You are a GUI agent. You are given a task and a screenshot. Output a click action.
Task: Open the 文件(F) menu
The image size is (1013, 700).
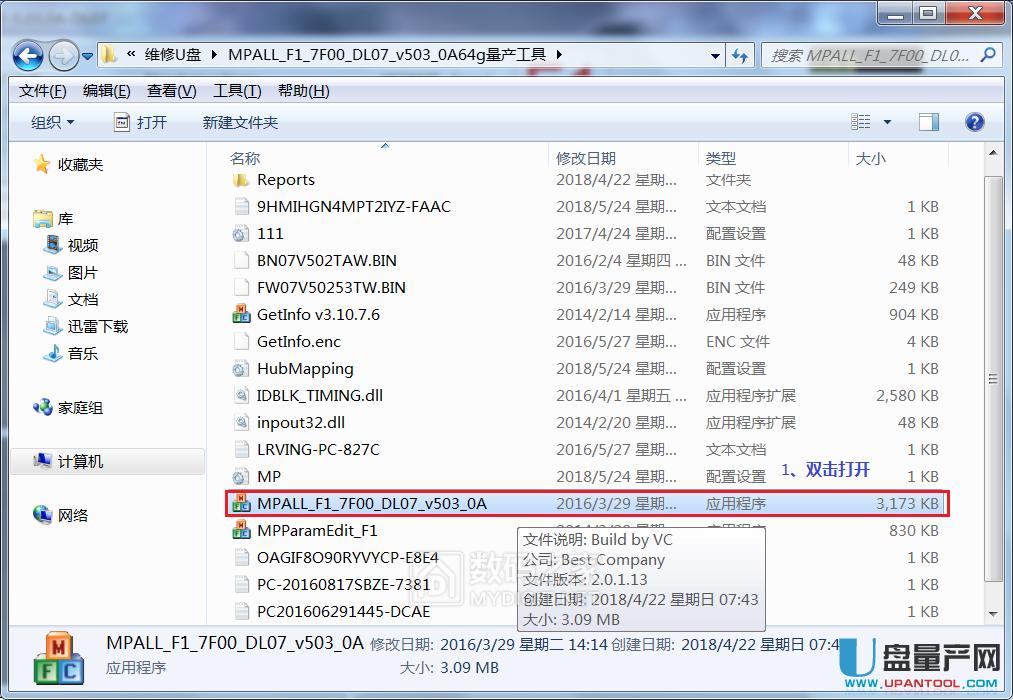click(42, 91)
